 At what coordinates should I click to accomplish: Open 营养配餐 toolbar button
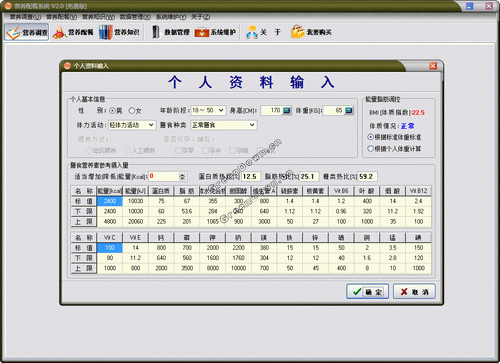click(73, 32)
